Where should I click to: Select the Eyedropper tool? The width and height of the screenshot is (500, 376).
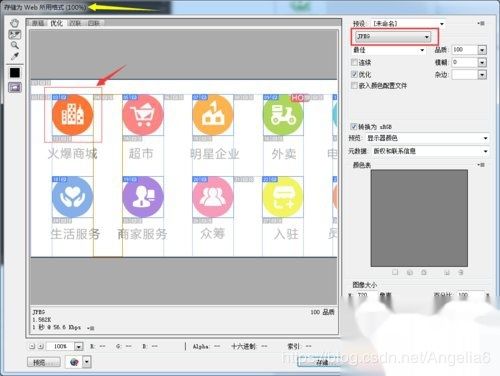point(15,56)
